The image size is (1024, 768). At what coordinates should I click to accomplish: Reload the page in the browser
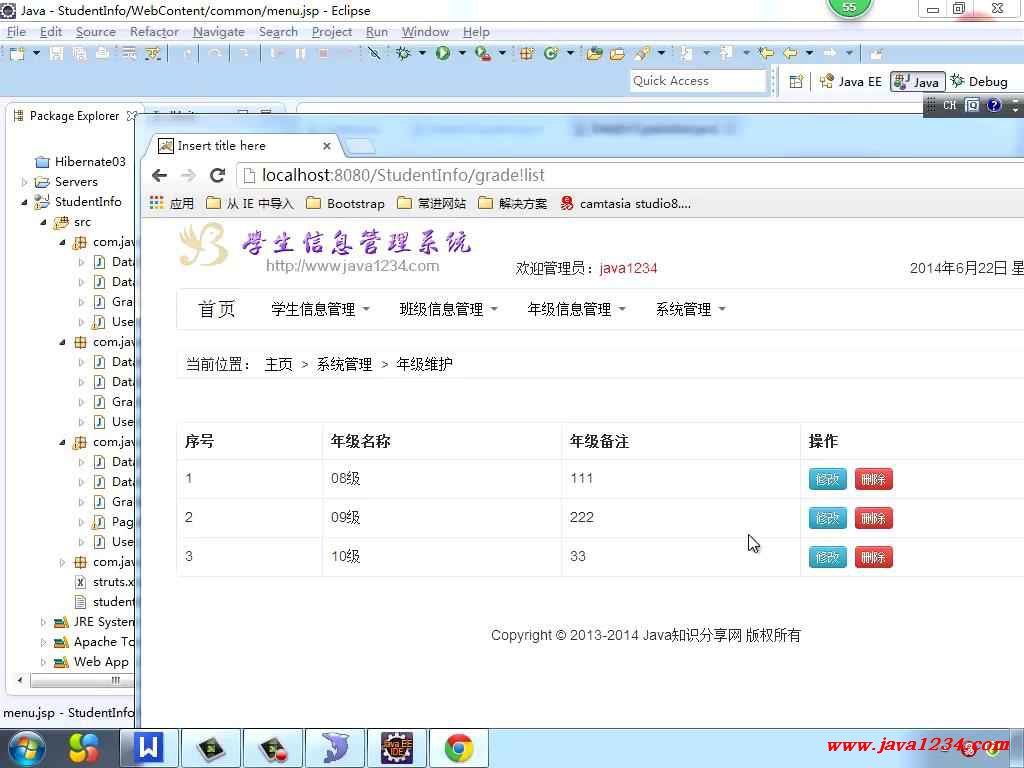point(217,176)
